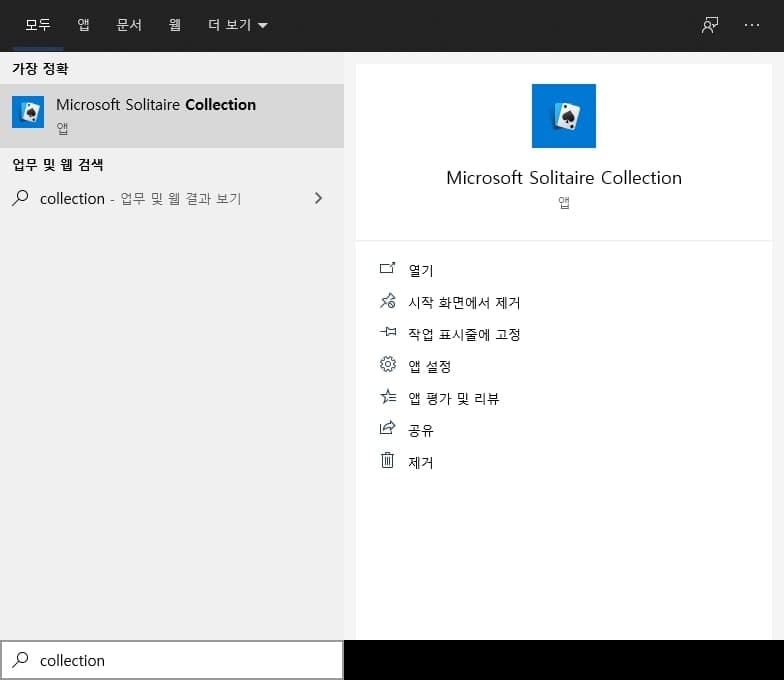Image resolution: width=784 pixels, height=680 pixels.
Task: Click the share icon beside 공유
Action: [x=388, y=428]
